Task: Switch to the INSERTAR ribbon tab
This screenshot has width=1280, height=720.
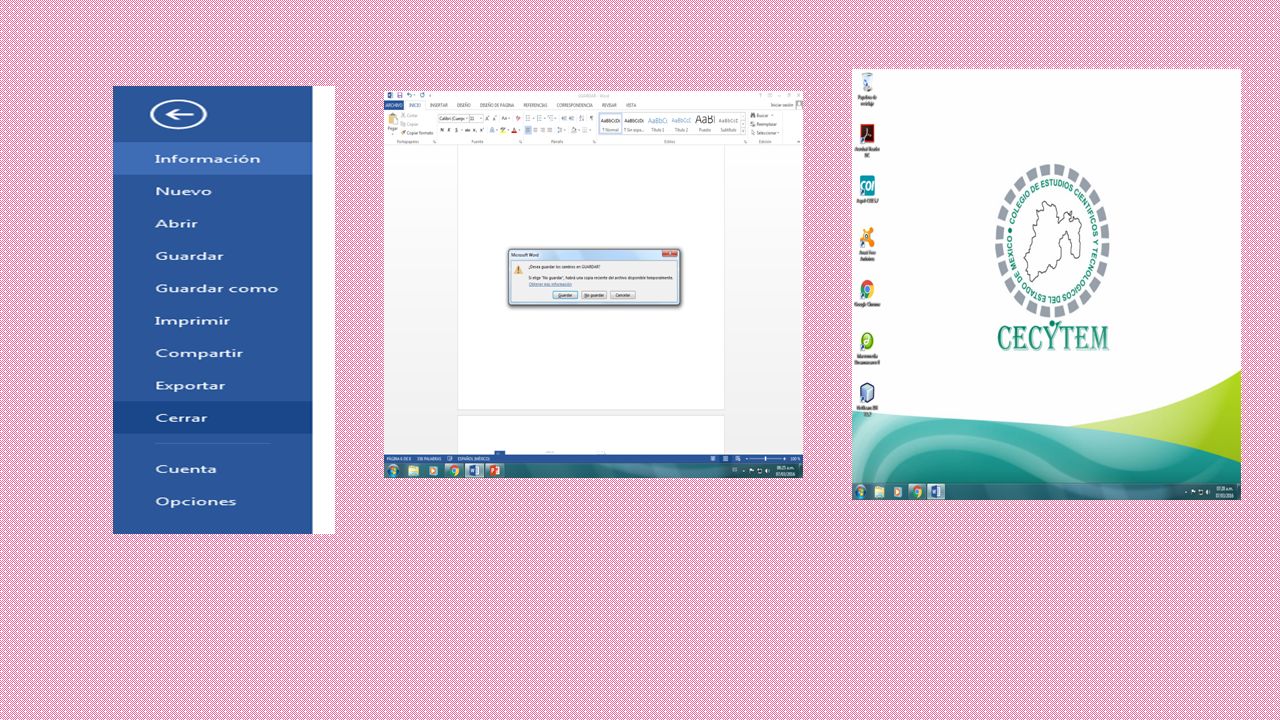Action: pos(438,105)
